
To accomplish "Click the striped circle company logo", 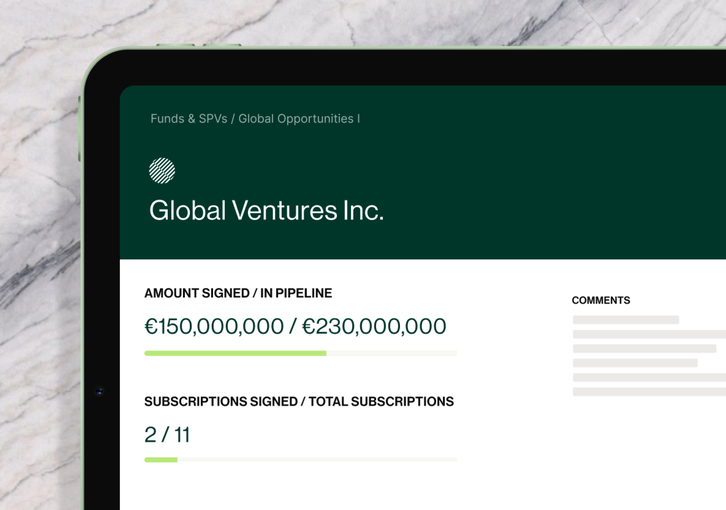I will tap(162, 171).
